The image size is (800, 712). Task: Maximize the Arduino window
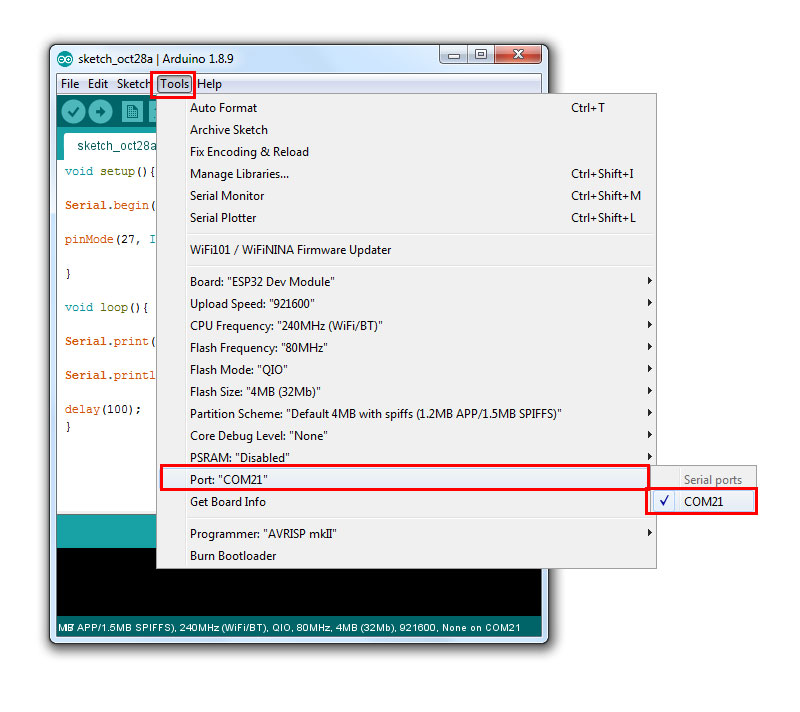481,55
